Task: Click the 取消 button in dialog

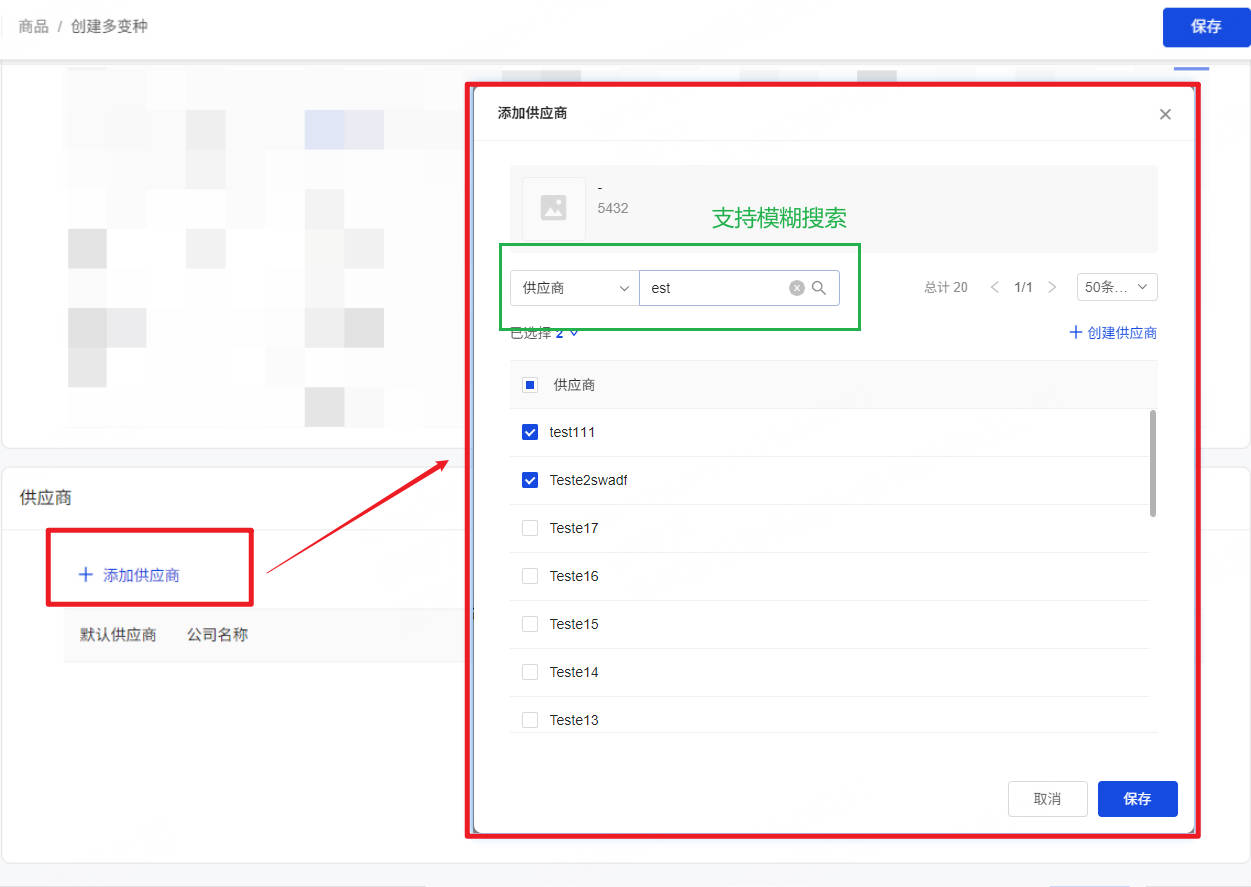Action: [1047, 799]
